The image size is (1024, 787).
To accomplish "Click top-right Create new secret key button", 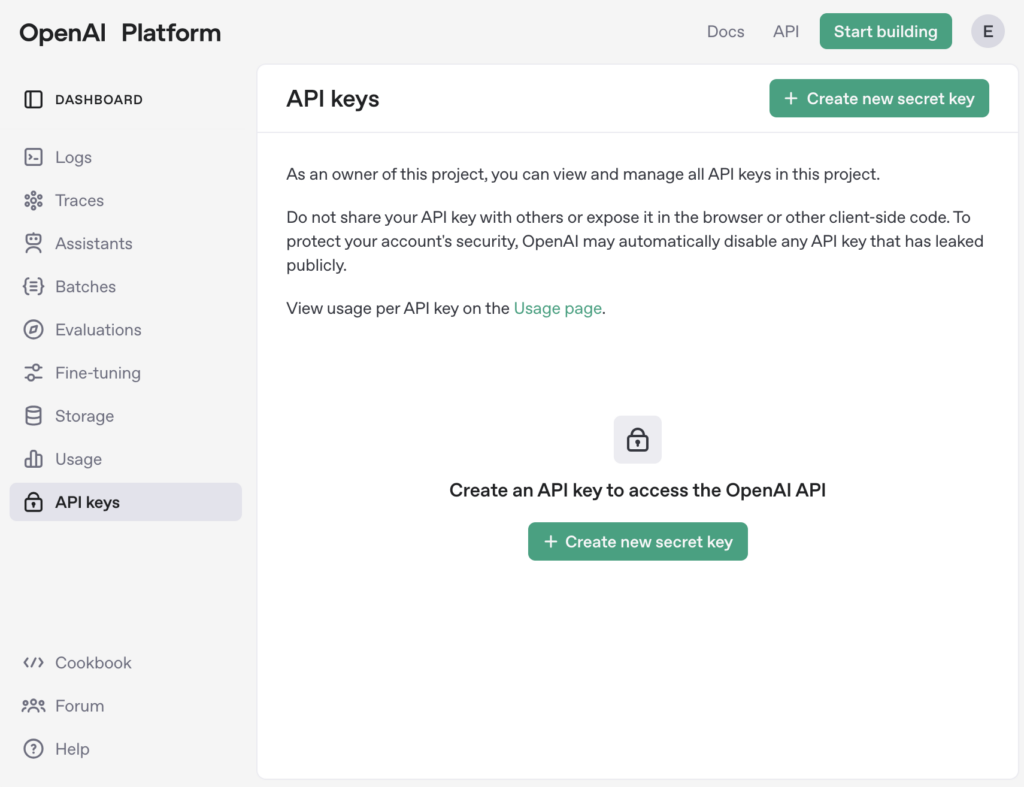I will [x=879, y=99].
